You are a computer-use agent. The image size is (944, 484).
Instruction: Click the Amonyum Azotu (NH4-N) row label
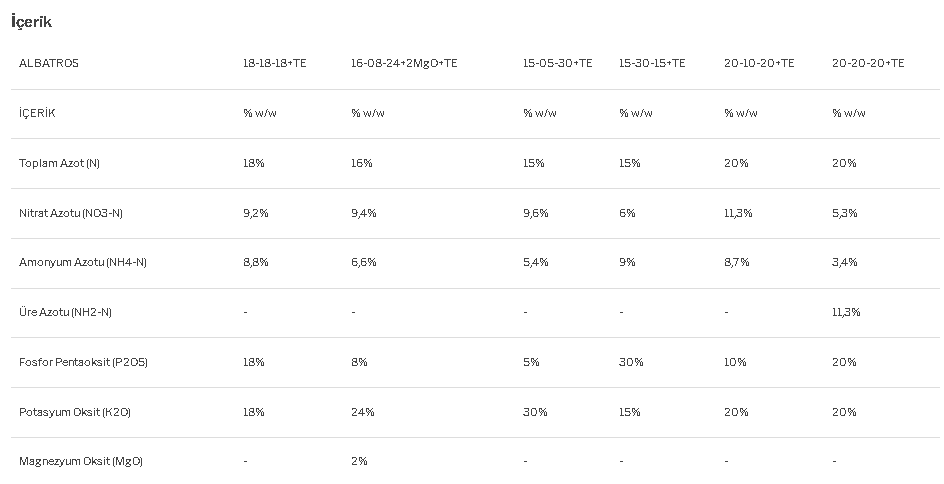(x=82, y=262)
